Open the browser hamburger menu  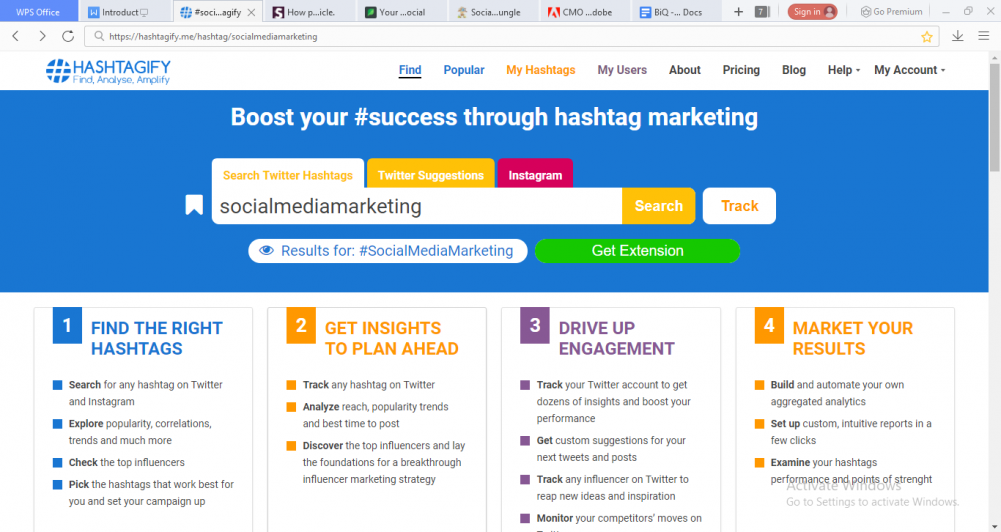tap(984, 36)
